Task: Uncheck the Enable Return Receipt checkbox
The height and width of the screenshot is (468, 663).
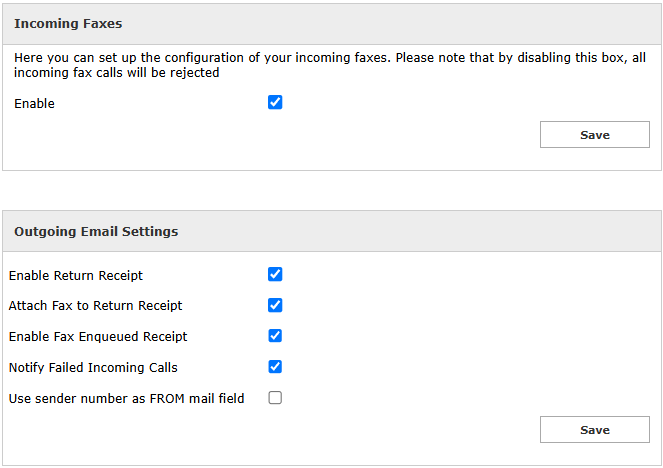Action: (275, 275)
